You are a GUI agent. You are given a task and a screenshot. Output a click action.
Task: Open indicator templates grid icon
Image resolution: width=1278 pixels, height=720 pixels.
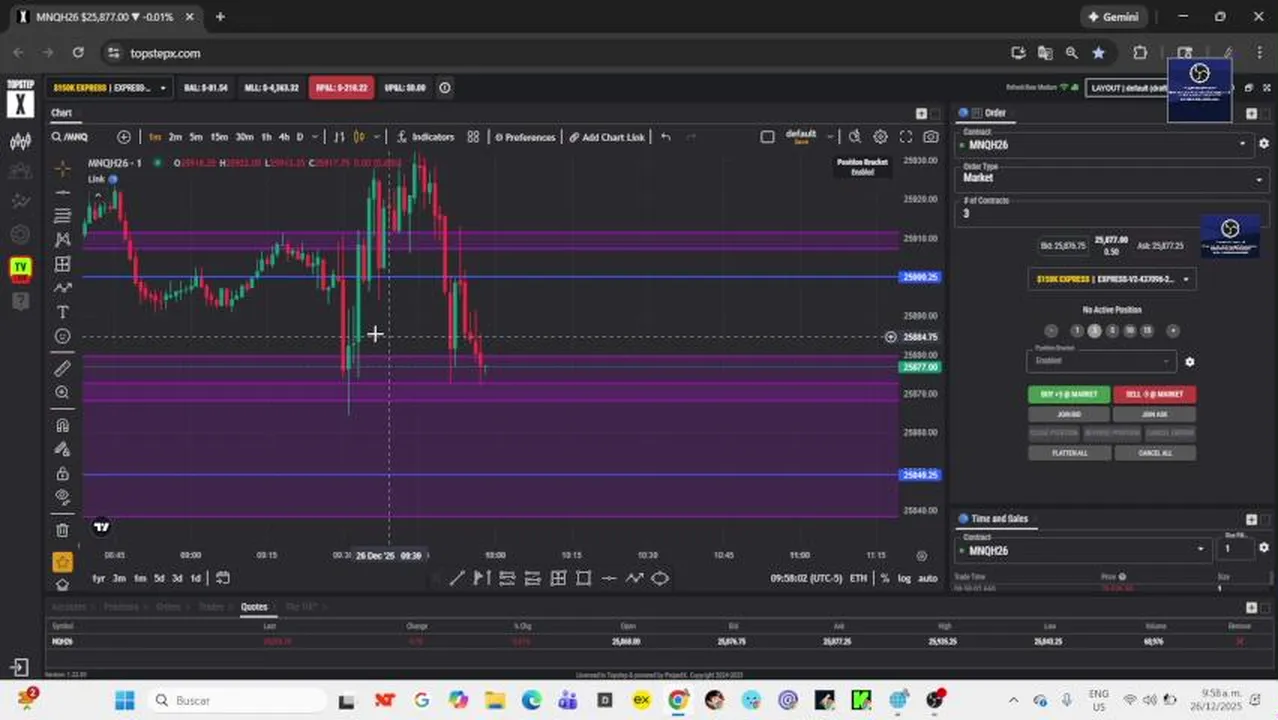(473, 137)
